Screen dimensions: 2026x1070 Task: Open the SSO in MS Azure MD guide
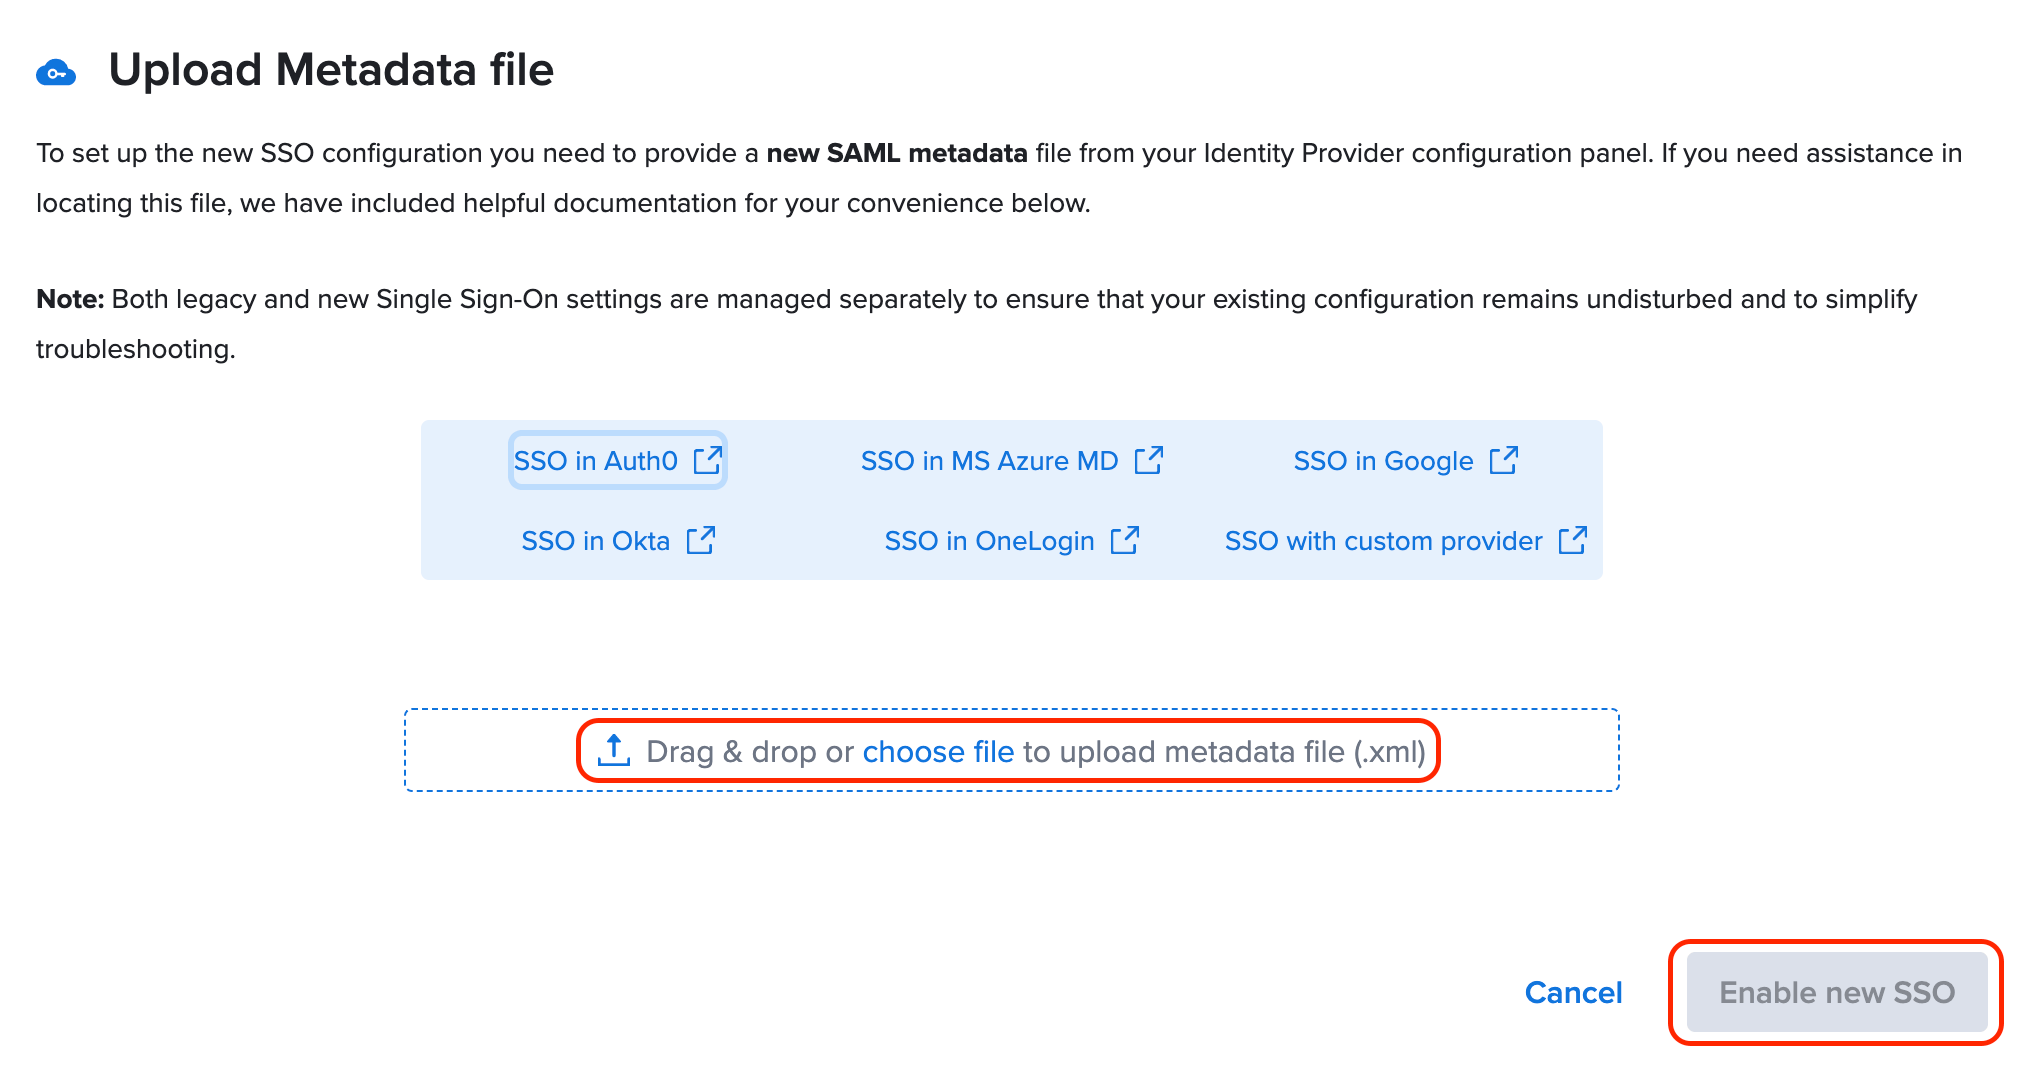(x=990, y=460)
